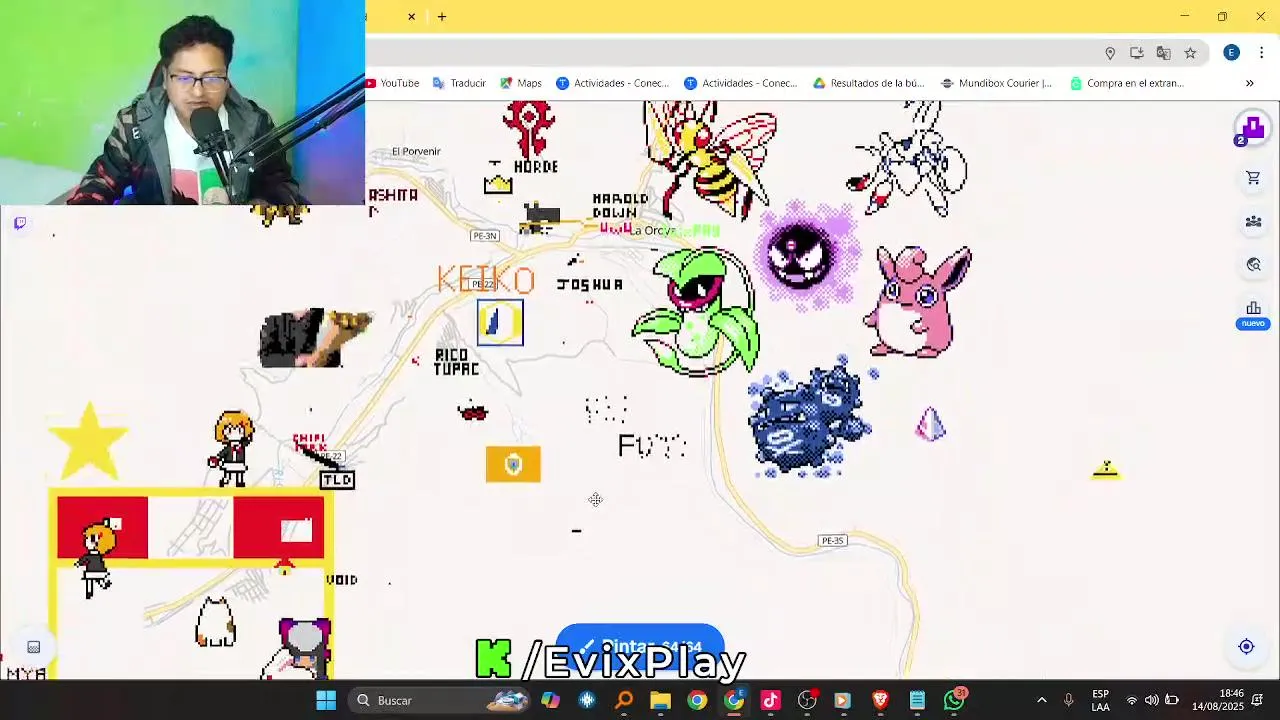Click the pink Wigglytuff pixel art on map
Screen dimensions: 1280x720
[x=918, y=301]
